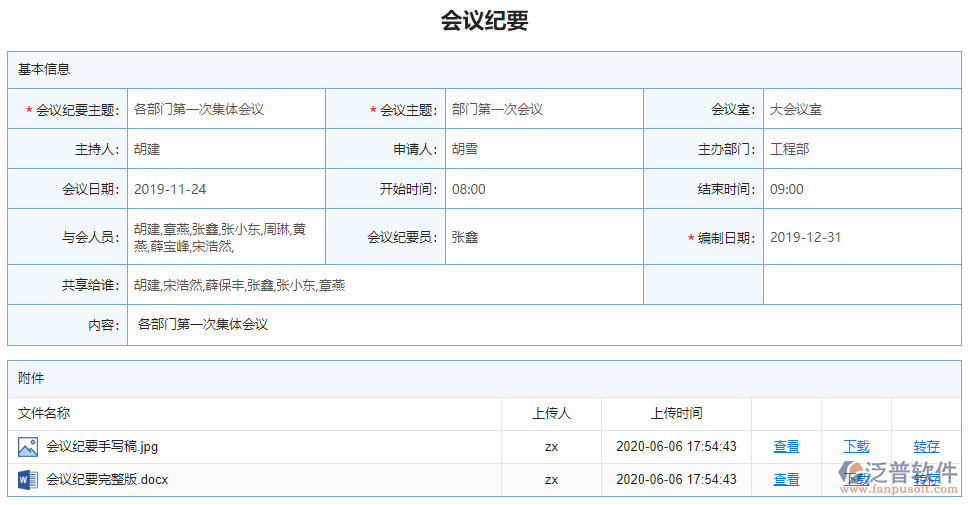Click the 泛普软件 logo watermark
This screenshot has width=968, height=505.
pyautogui.click(x=898, y=476)
